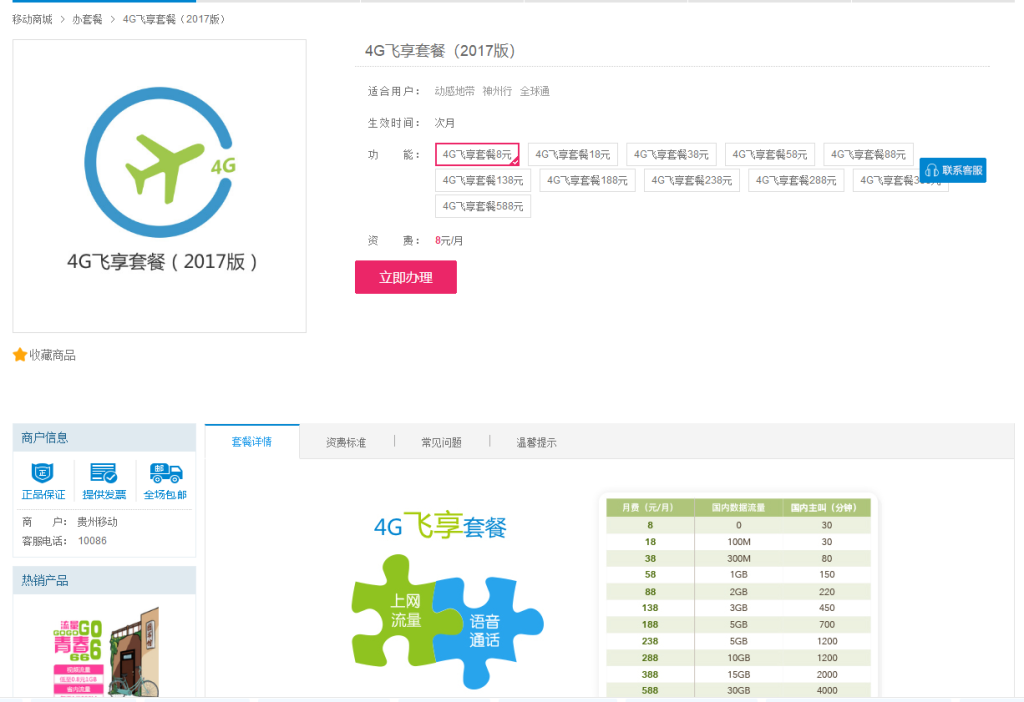1024x702 pixels.
Task: Click the 全场包邮 truck icon
Action: 165,472
